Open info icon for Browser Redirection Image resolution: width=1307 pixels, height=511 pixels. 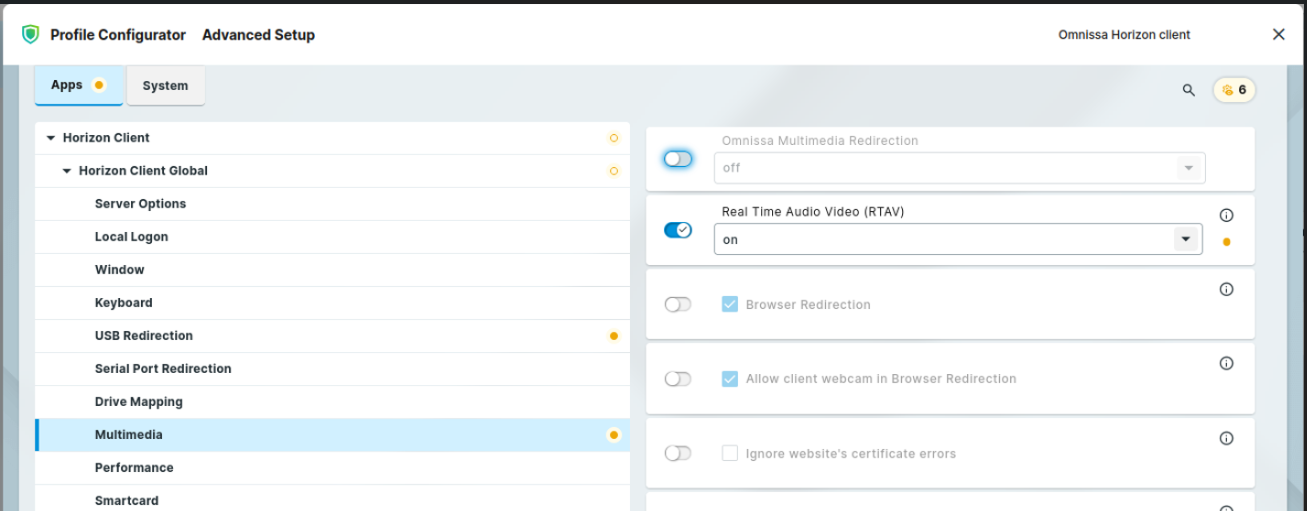click(1226, 289)
